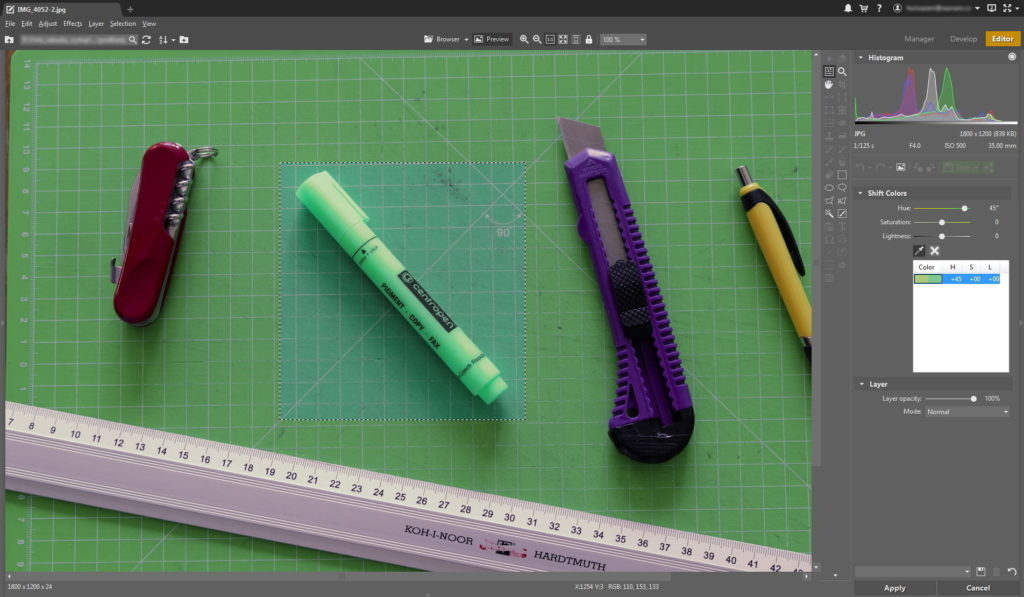Collapse the Shift Colors panel
This screenshot has width=1024, height=597.
pos(860,193)
